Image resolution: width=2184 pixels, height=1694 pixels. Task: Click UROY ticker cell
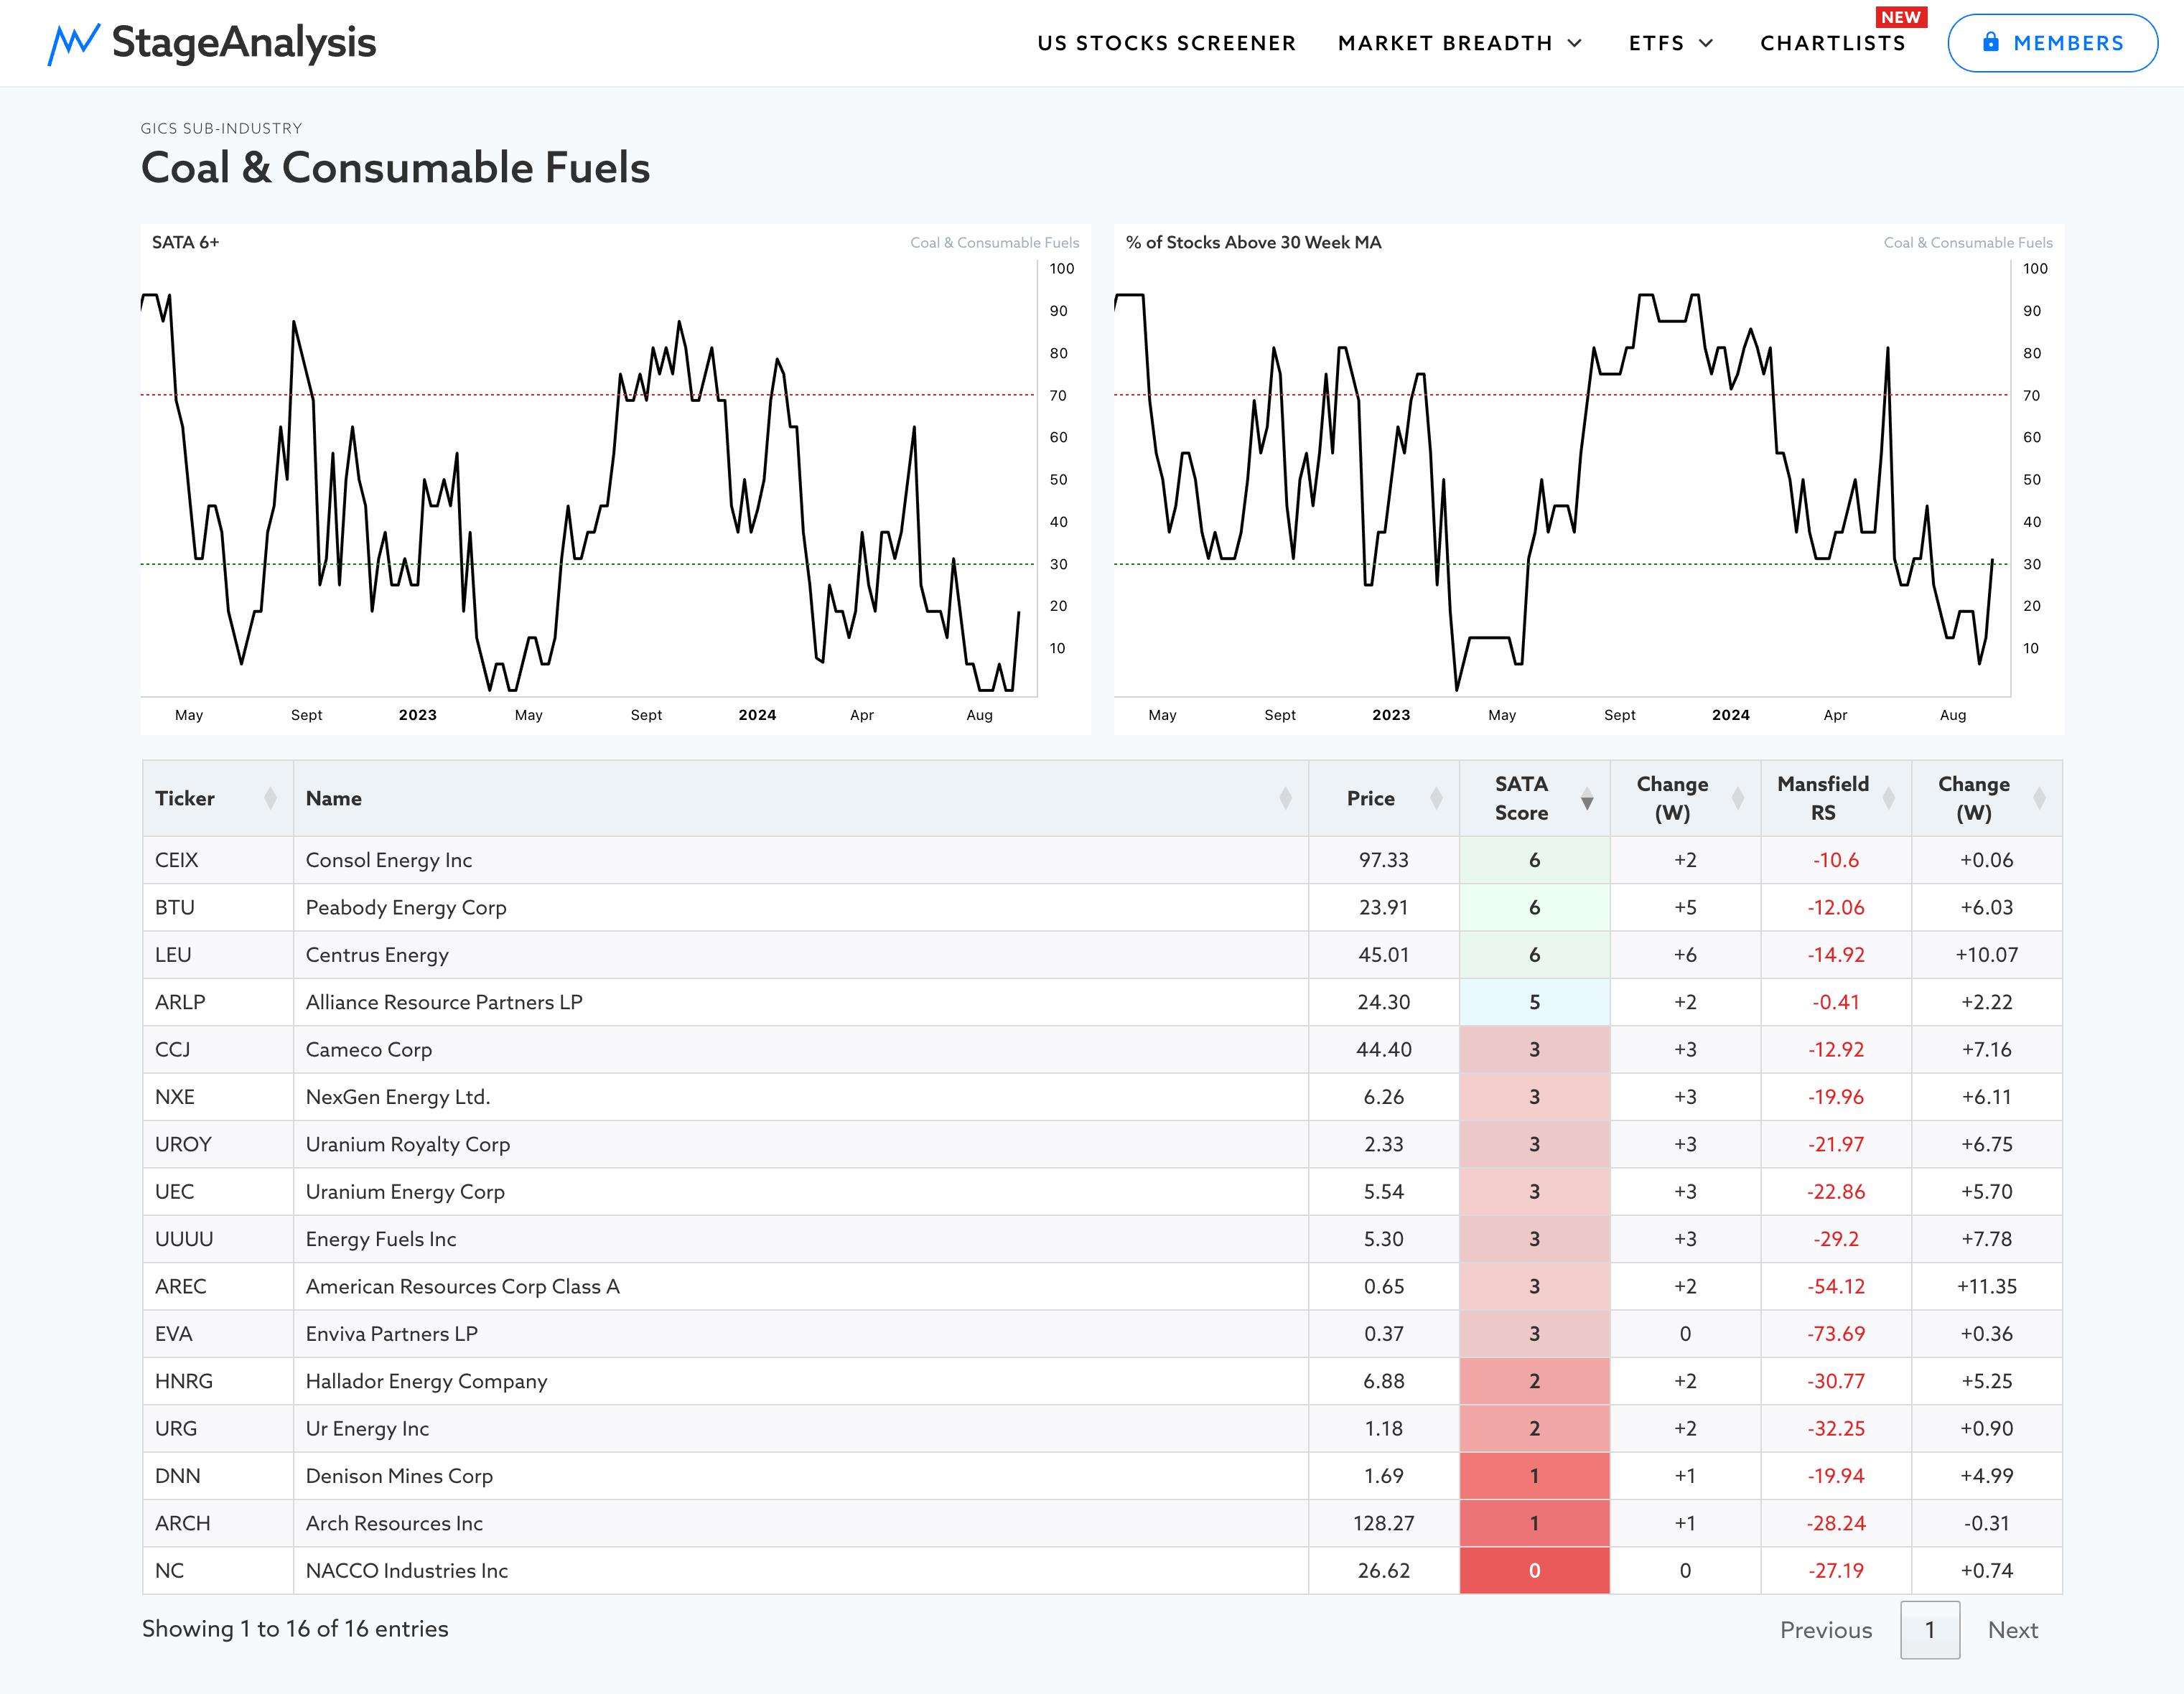coord(218,1144)
